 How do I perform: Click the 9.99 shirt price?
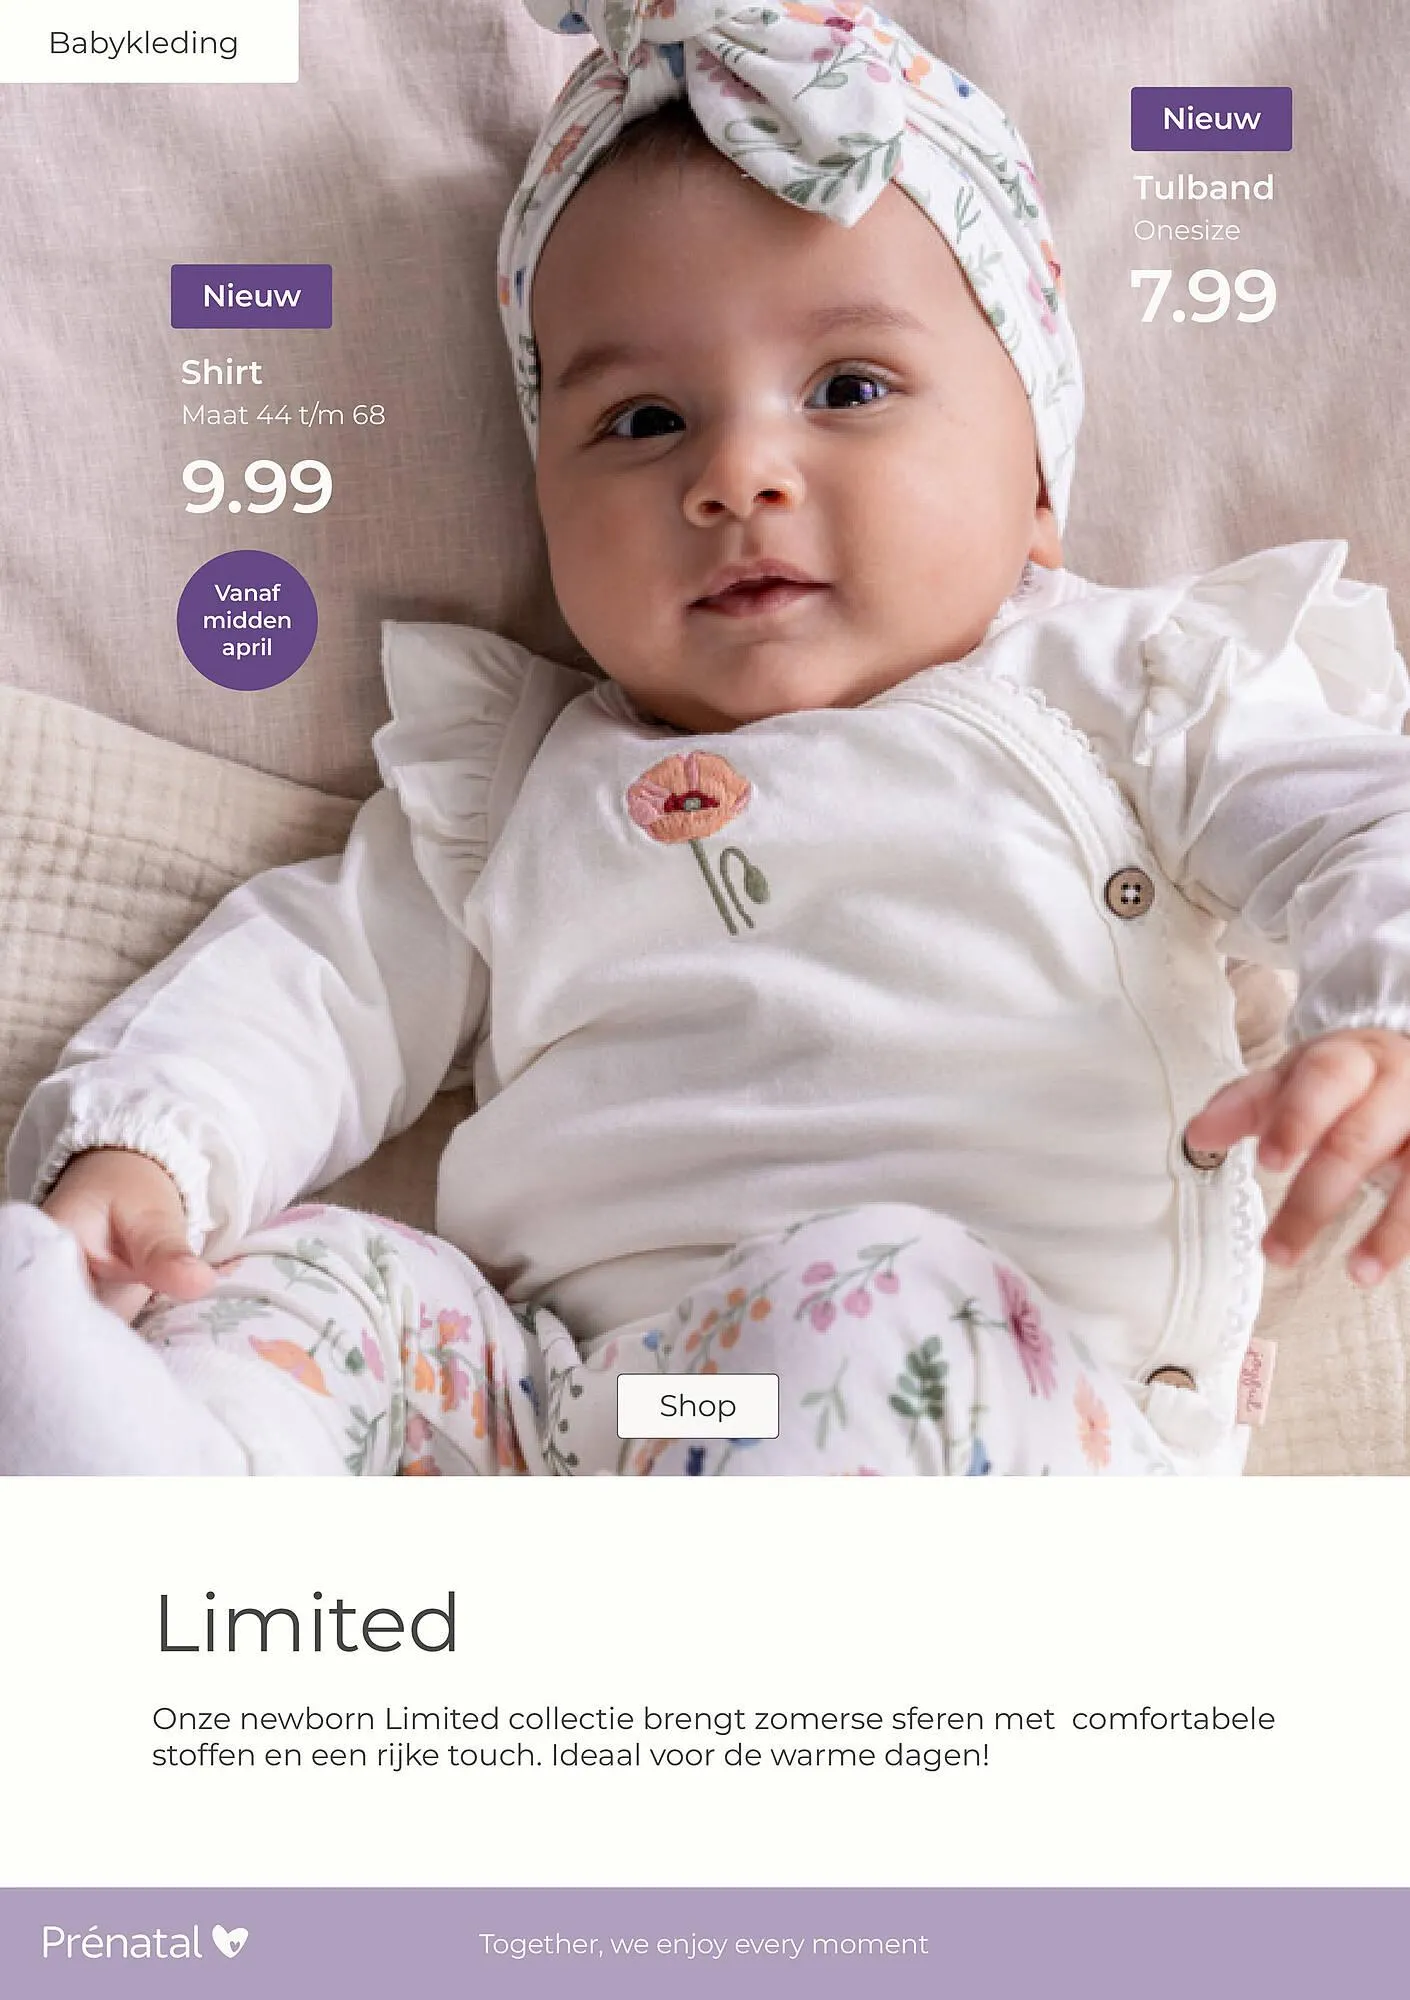(x=257, y=487)
